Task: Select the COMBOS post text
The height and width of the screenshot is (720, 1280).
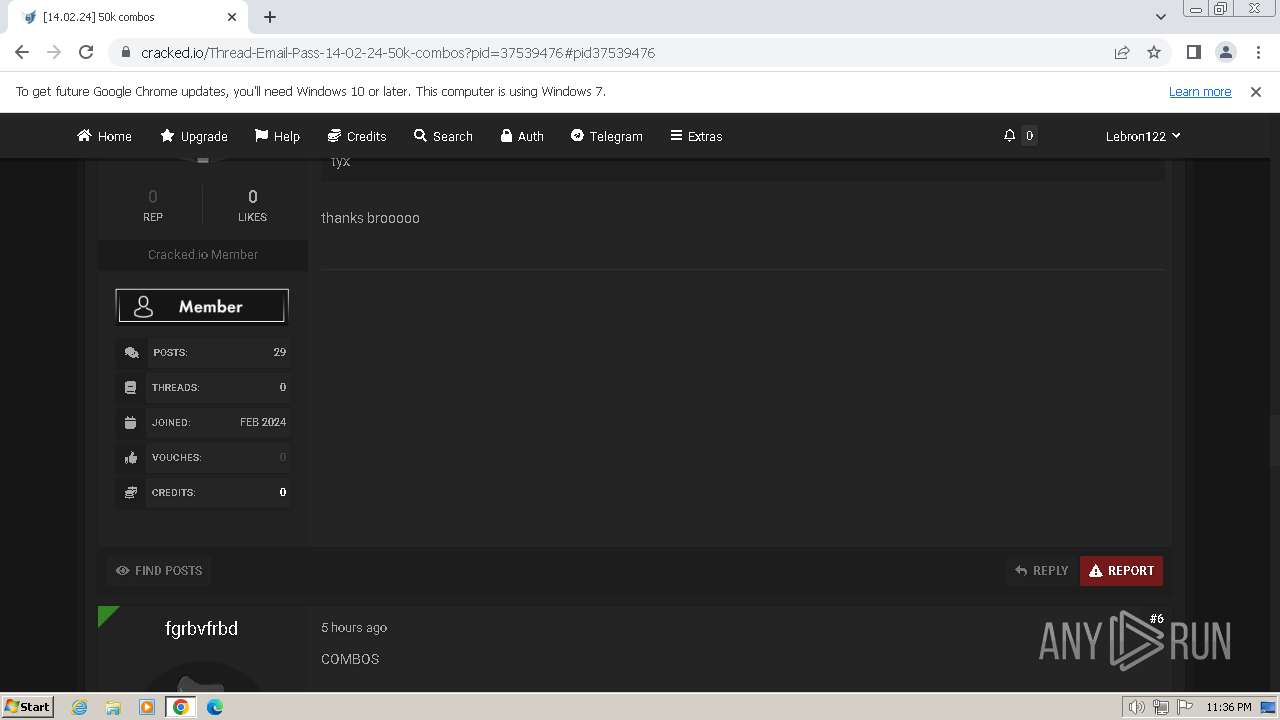Action: pos(350,659)
